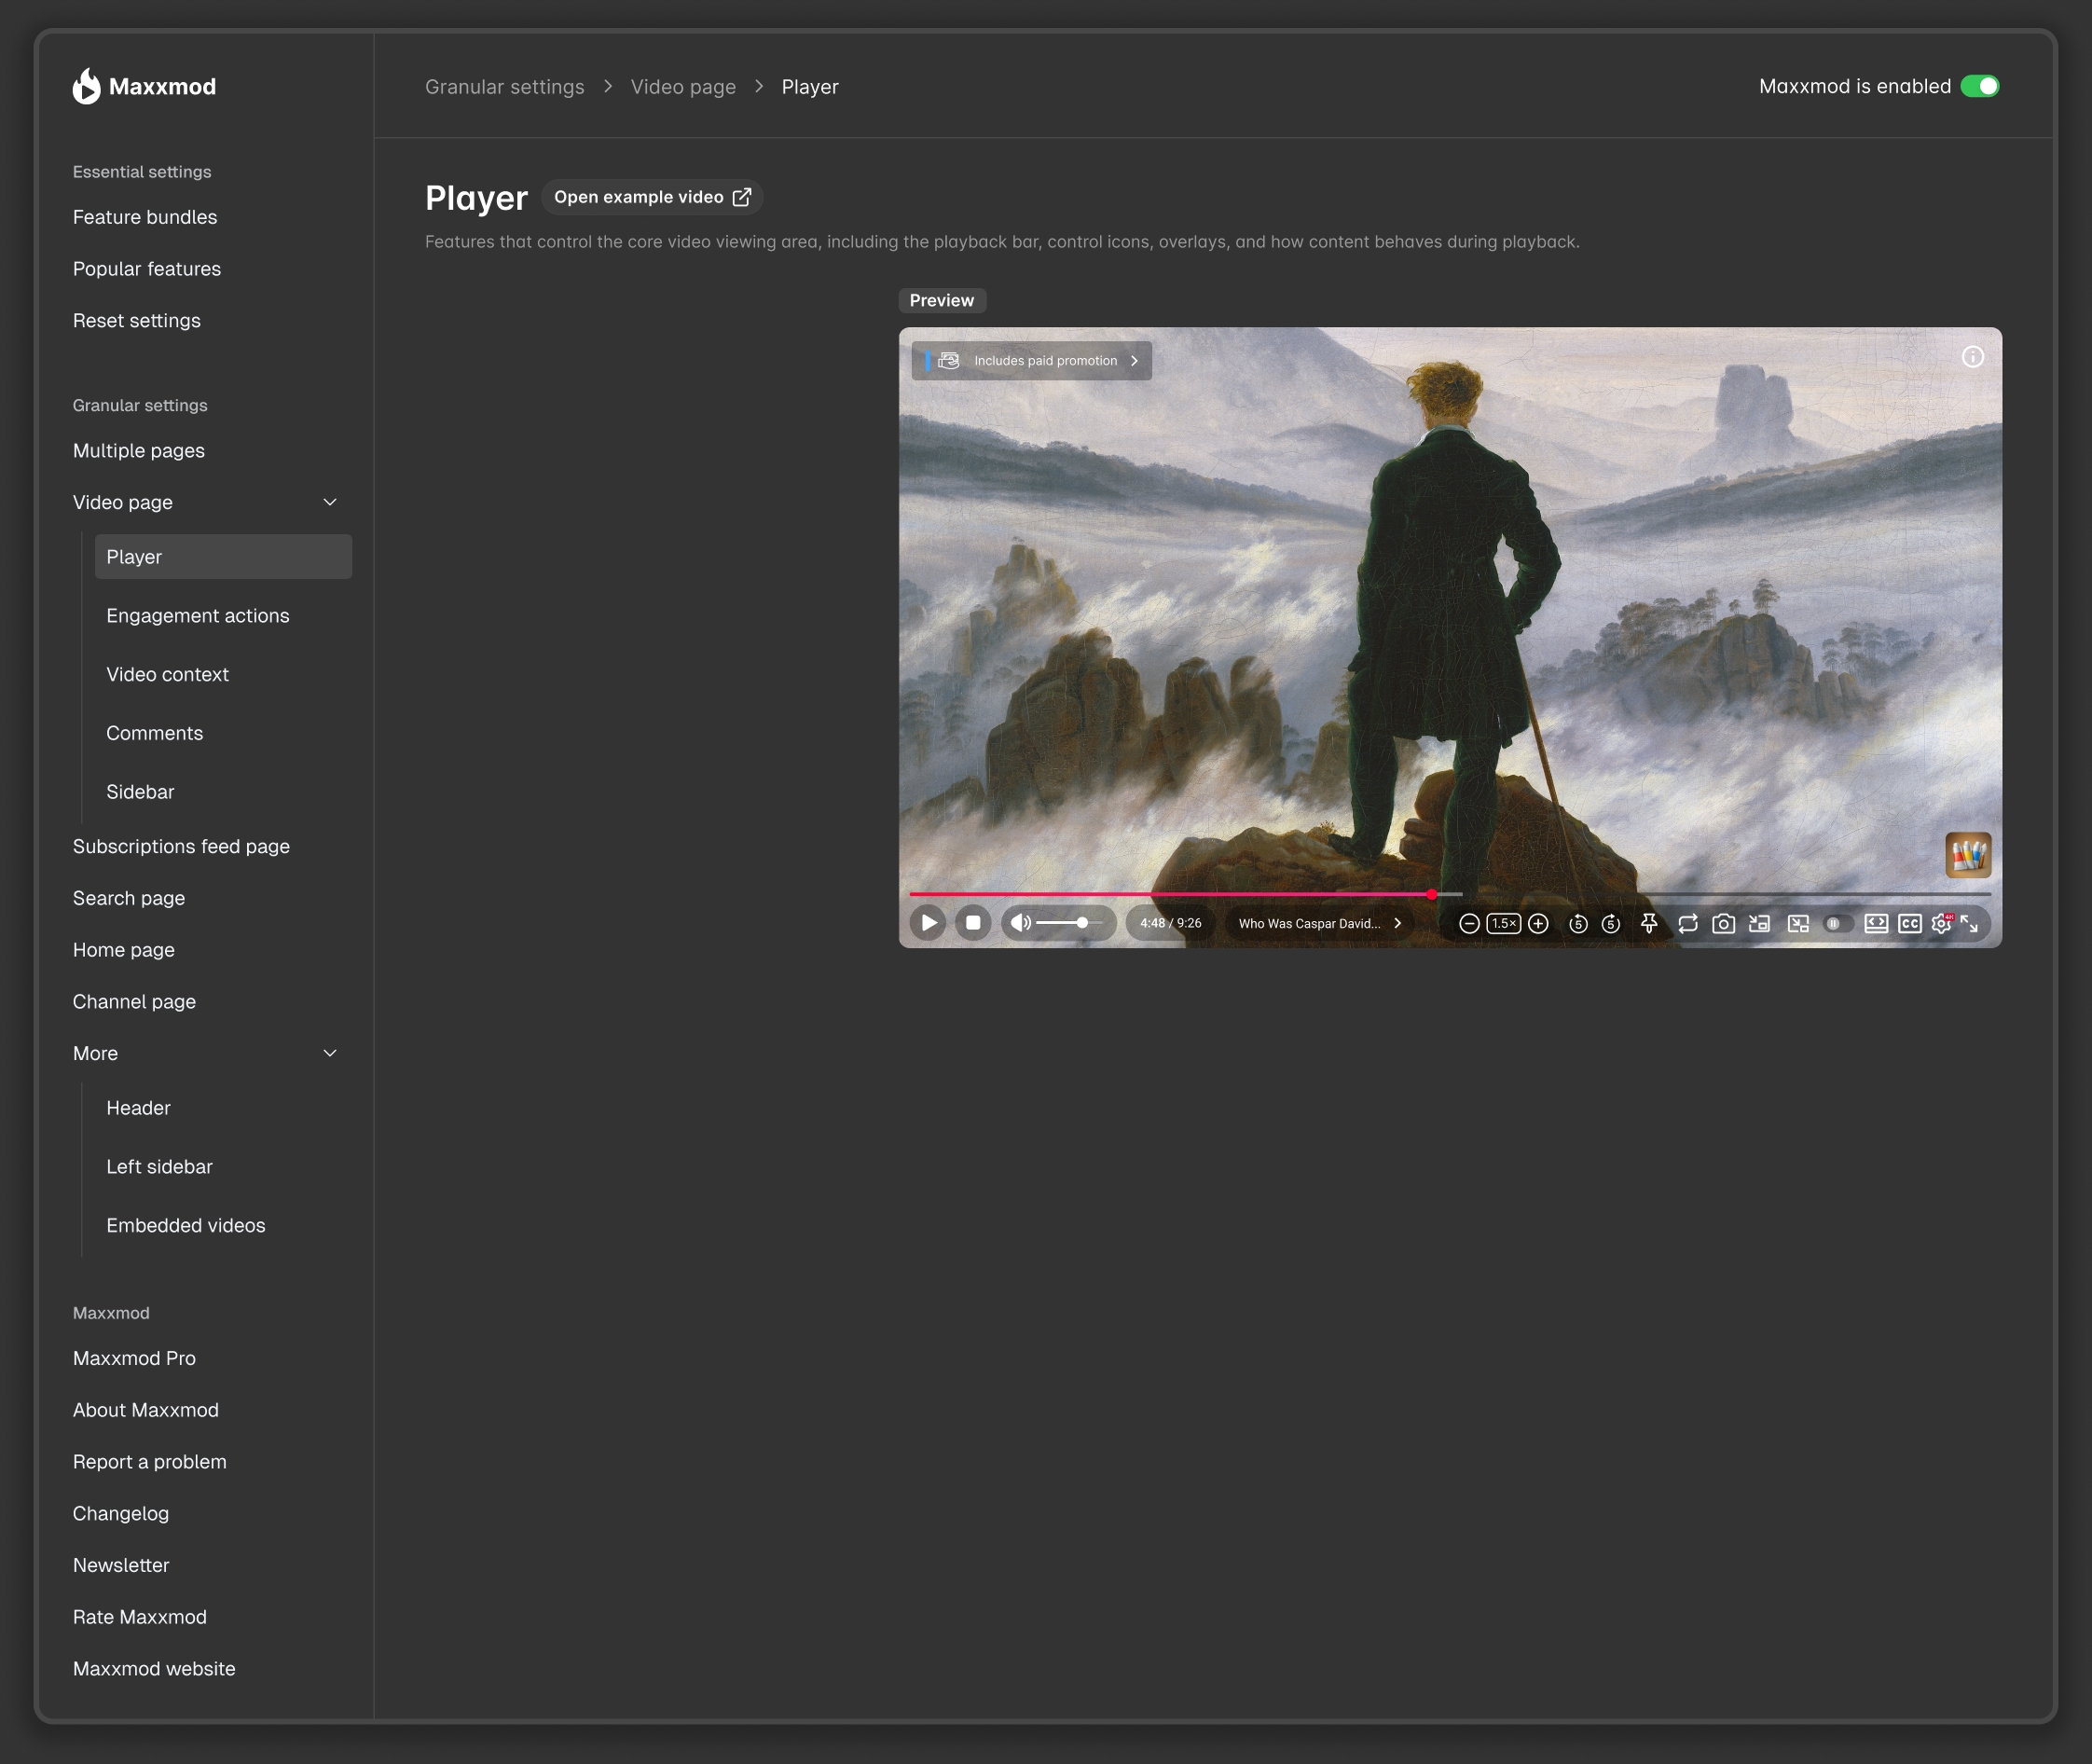Click the volume slider in the player
The height and width of the screenshot is (1764, 2092).
coord(1069,923)
